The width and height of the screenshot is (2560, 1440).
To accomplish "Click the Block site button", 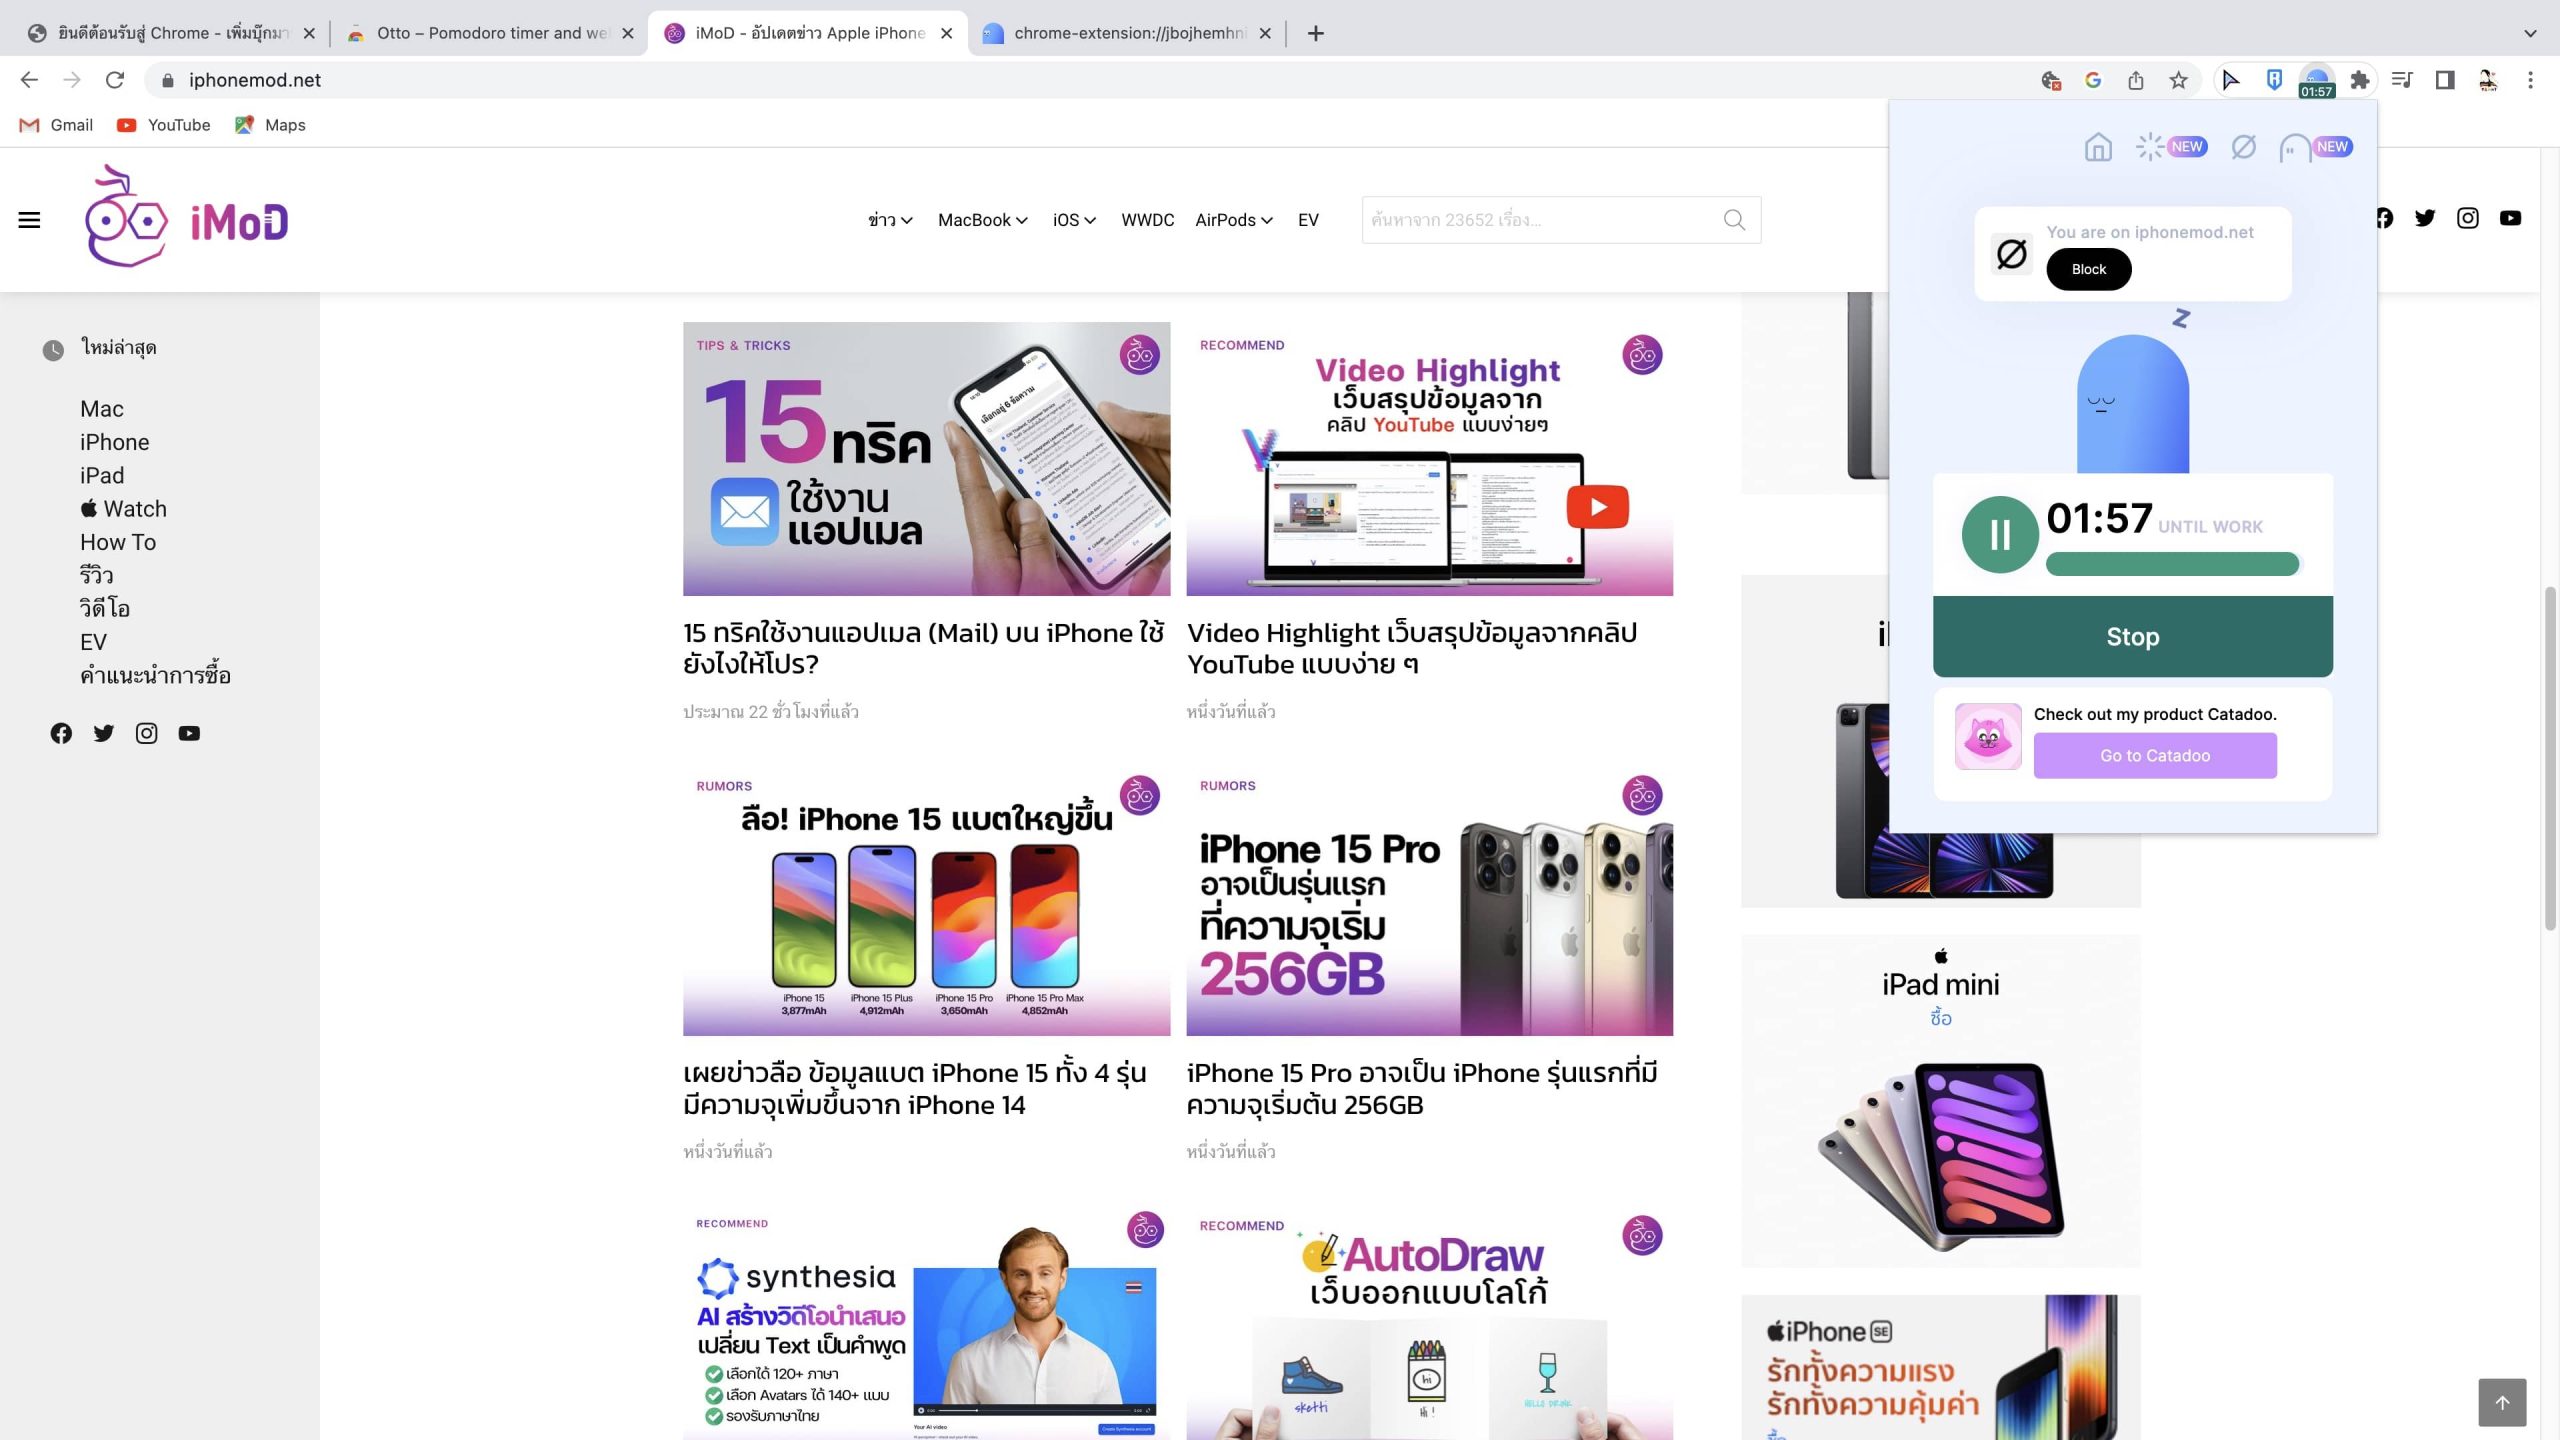I will pyautogui.click(x=2088, y=269).
